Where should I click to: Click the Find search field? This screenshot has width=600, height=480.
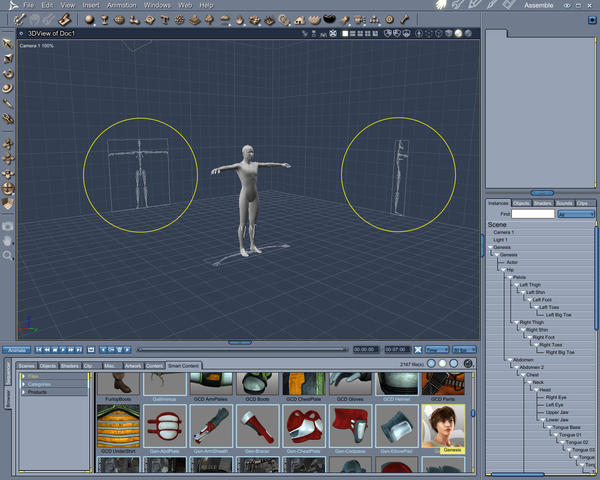tap(533, 214)
